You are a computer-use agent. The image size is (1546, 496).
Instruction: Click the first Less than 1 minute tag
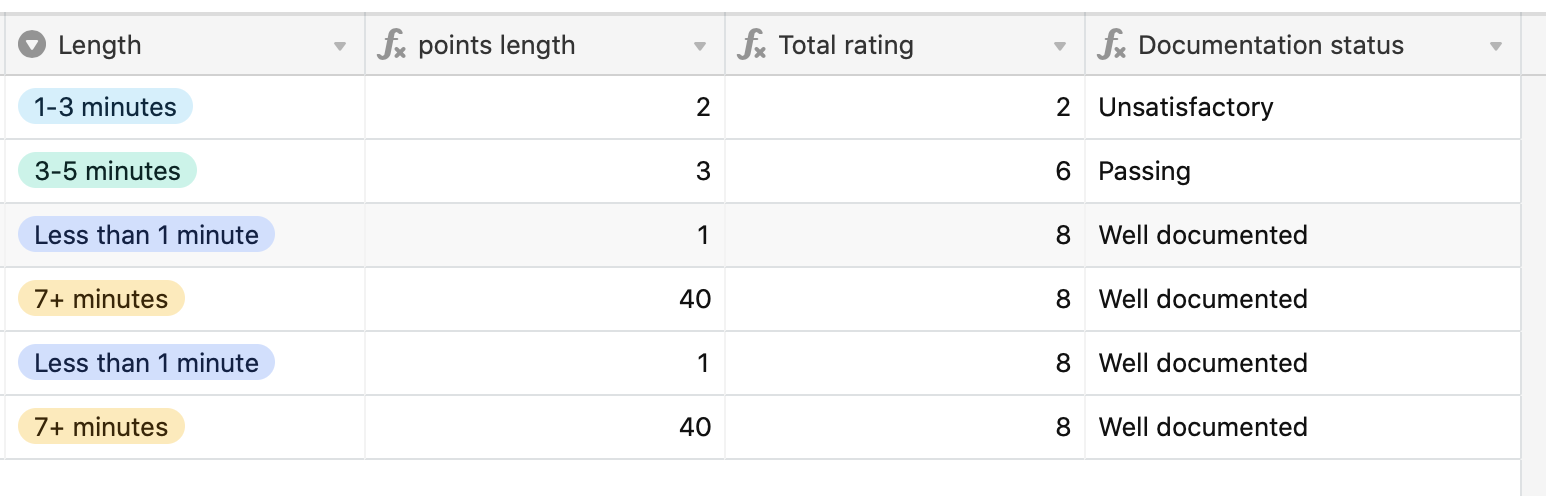[x=146, y=235]
